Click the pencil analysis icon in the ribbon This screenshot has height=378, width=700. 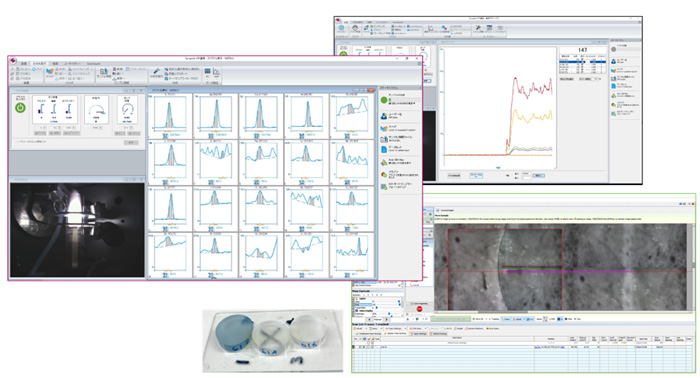[x=157, y=71]
